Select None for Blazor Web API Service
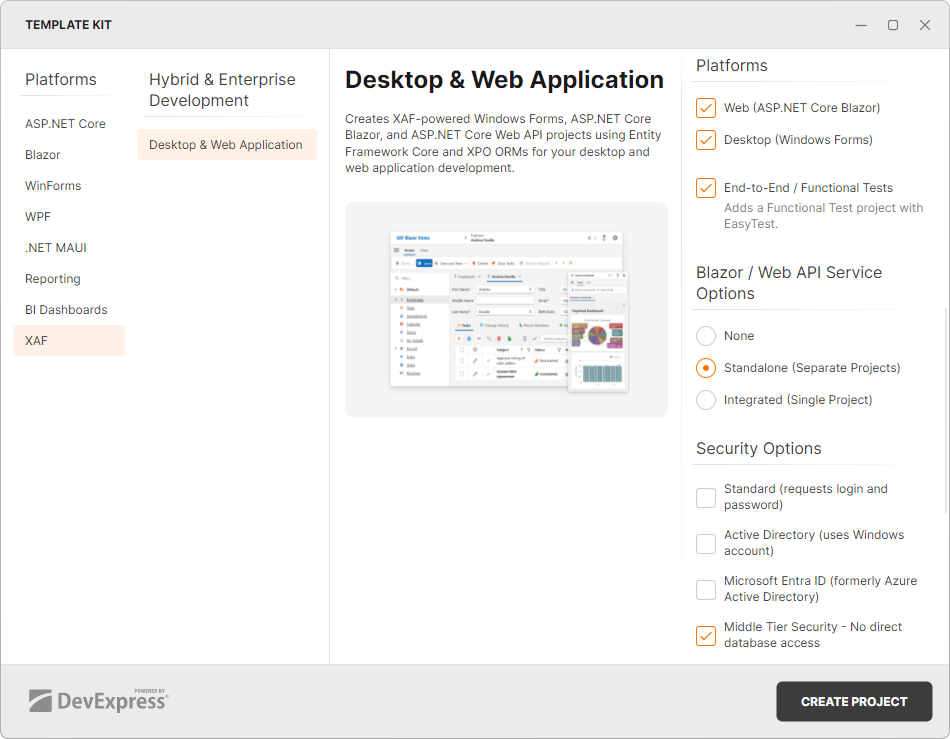 [x=705, y=336]
